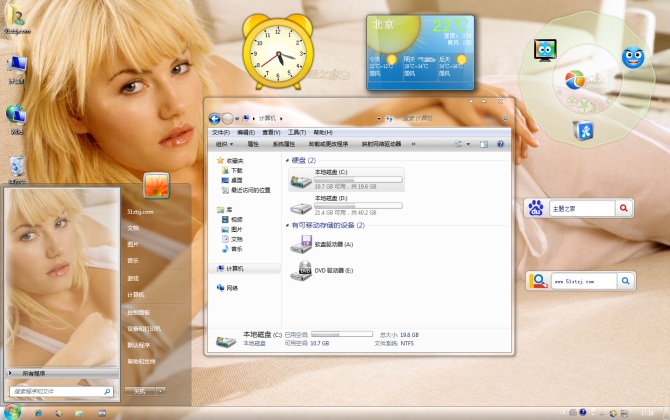Open the 文件(F) menu
This screenshot has height=420, width=670.
[x=221, y=132]
